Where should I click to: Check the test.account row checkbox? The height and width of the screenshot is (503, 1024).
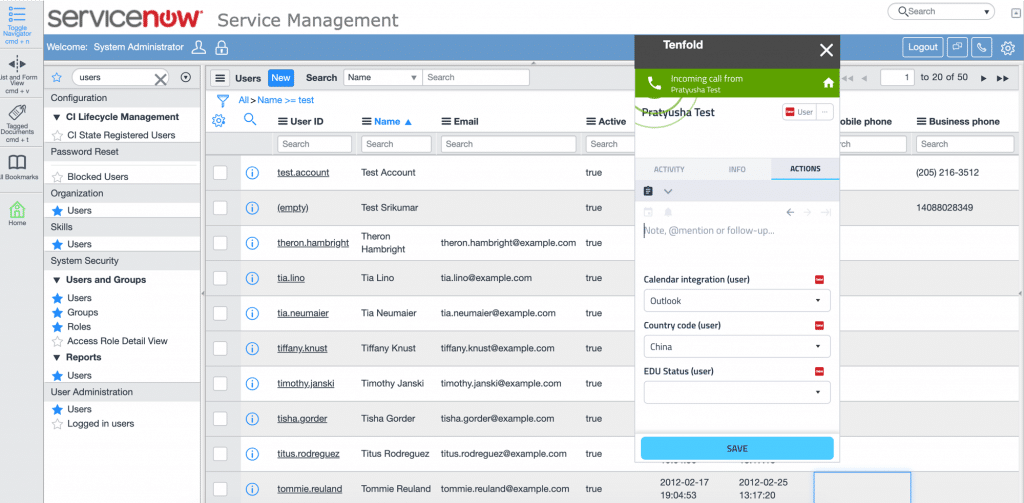[220, 172]
